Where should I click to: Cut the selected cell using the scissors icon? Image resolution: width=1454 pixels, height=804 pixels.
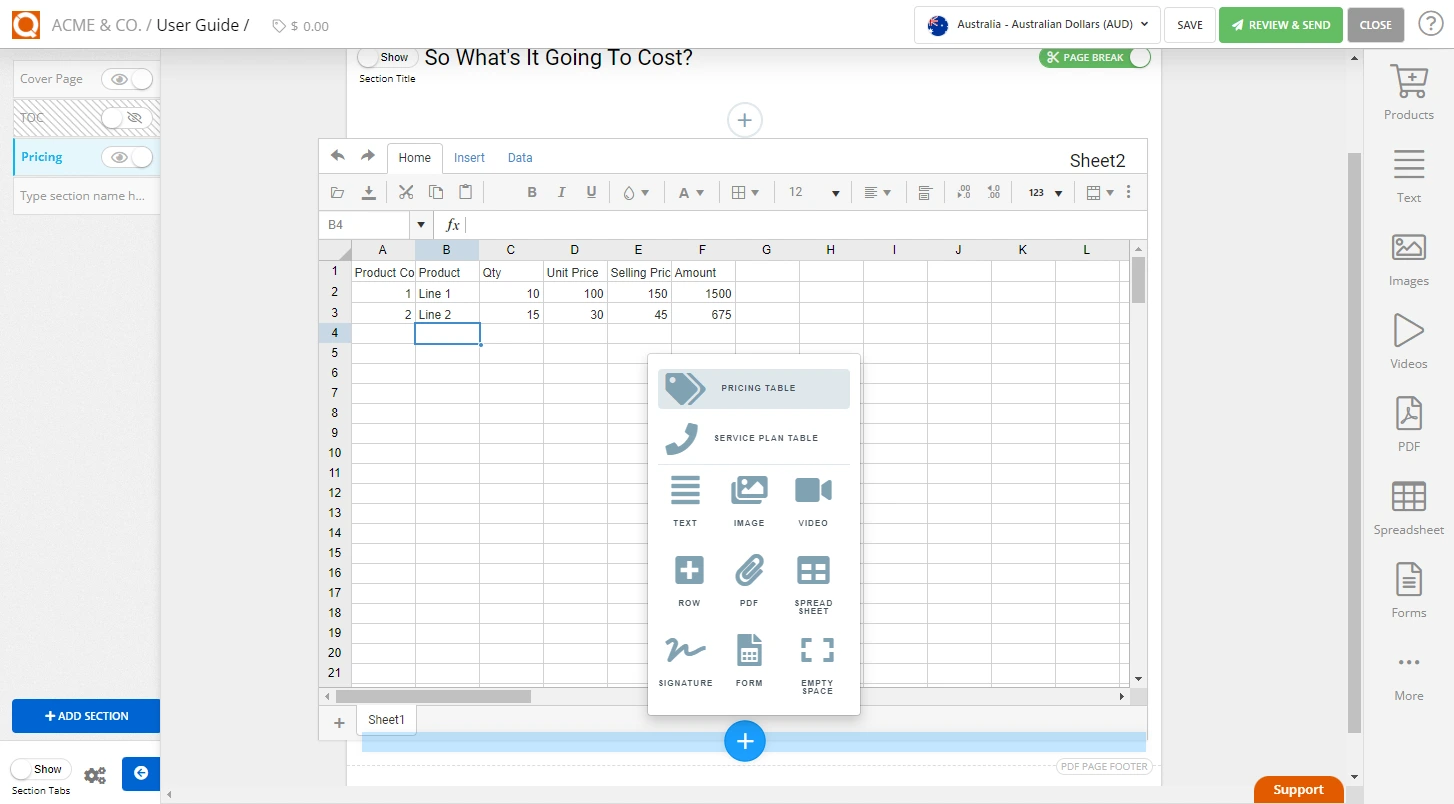[x=405, y=191]
